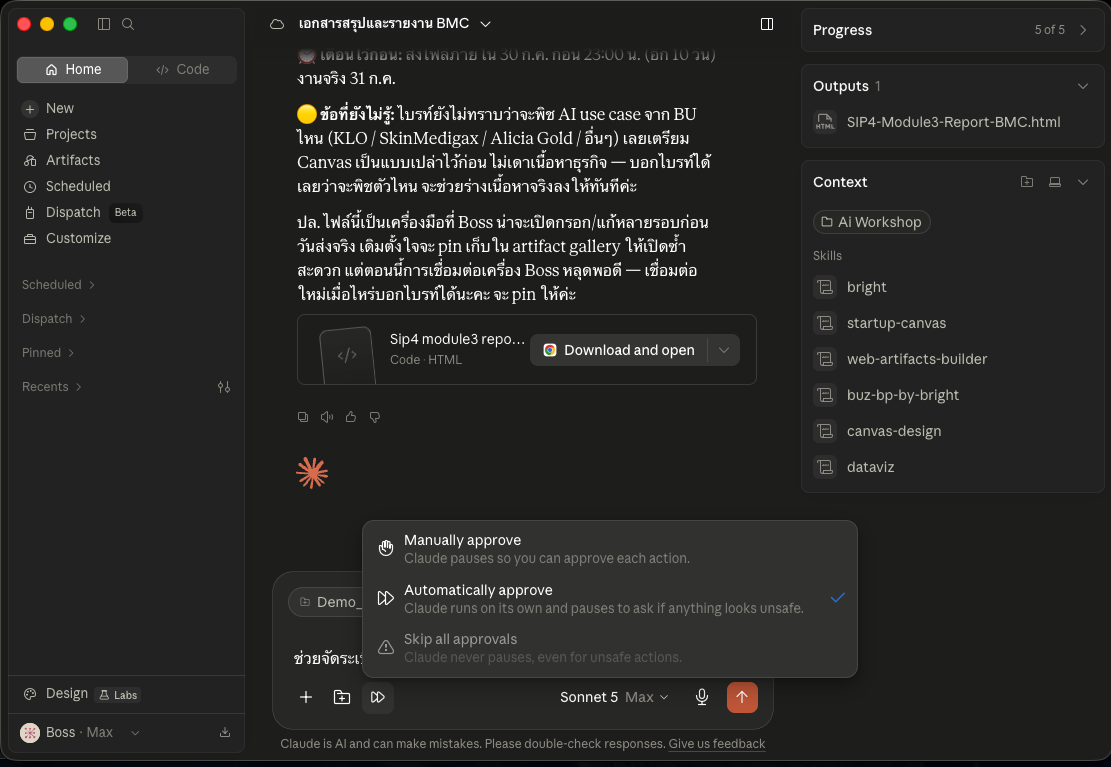Open SIP4-Module3-Report-BMC.html output
The image size is (1111, 767).
952,122
